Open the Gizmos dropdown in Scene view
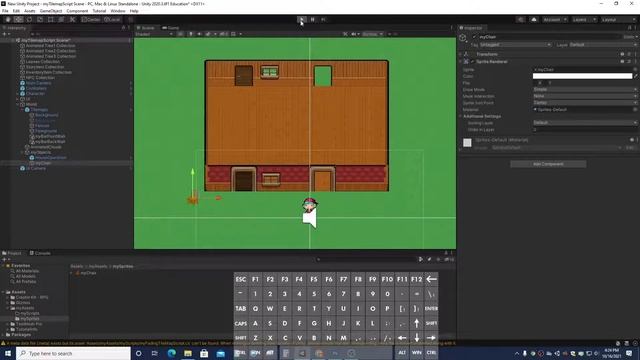 (x=372, y=34)
